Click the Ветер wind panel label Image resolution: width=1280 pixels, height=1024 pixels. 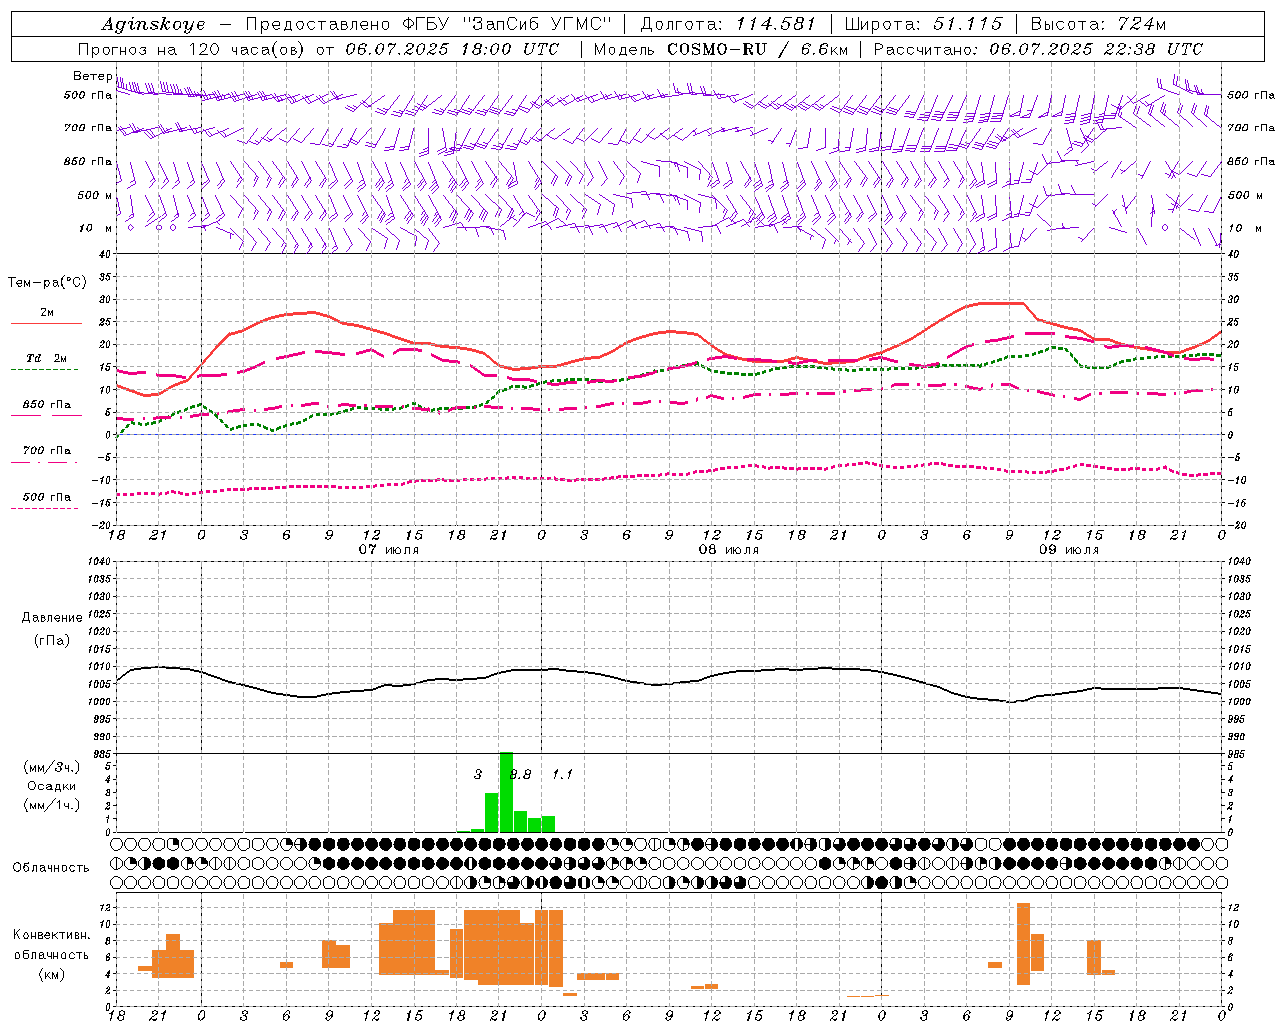[x=92, y=76]
